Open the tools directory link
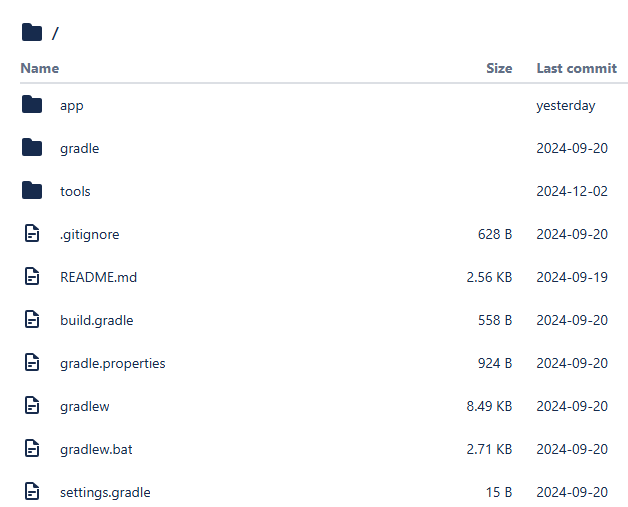This screenshot has width=628, height=507. (75, 191)
